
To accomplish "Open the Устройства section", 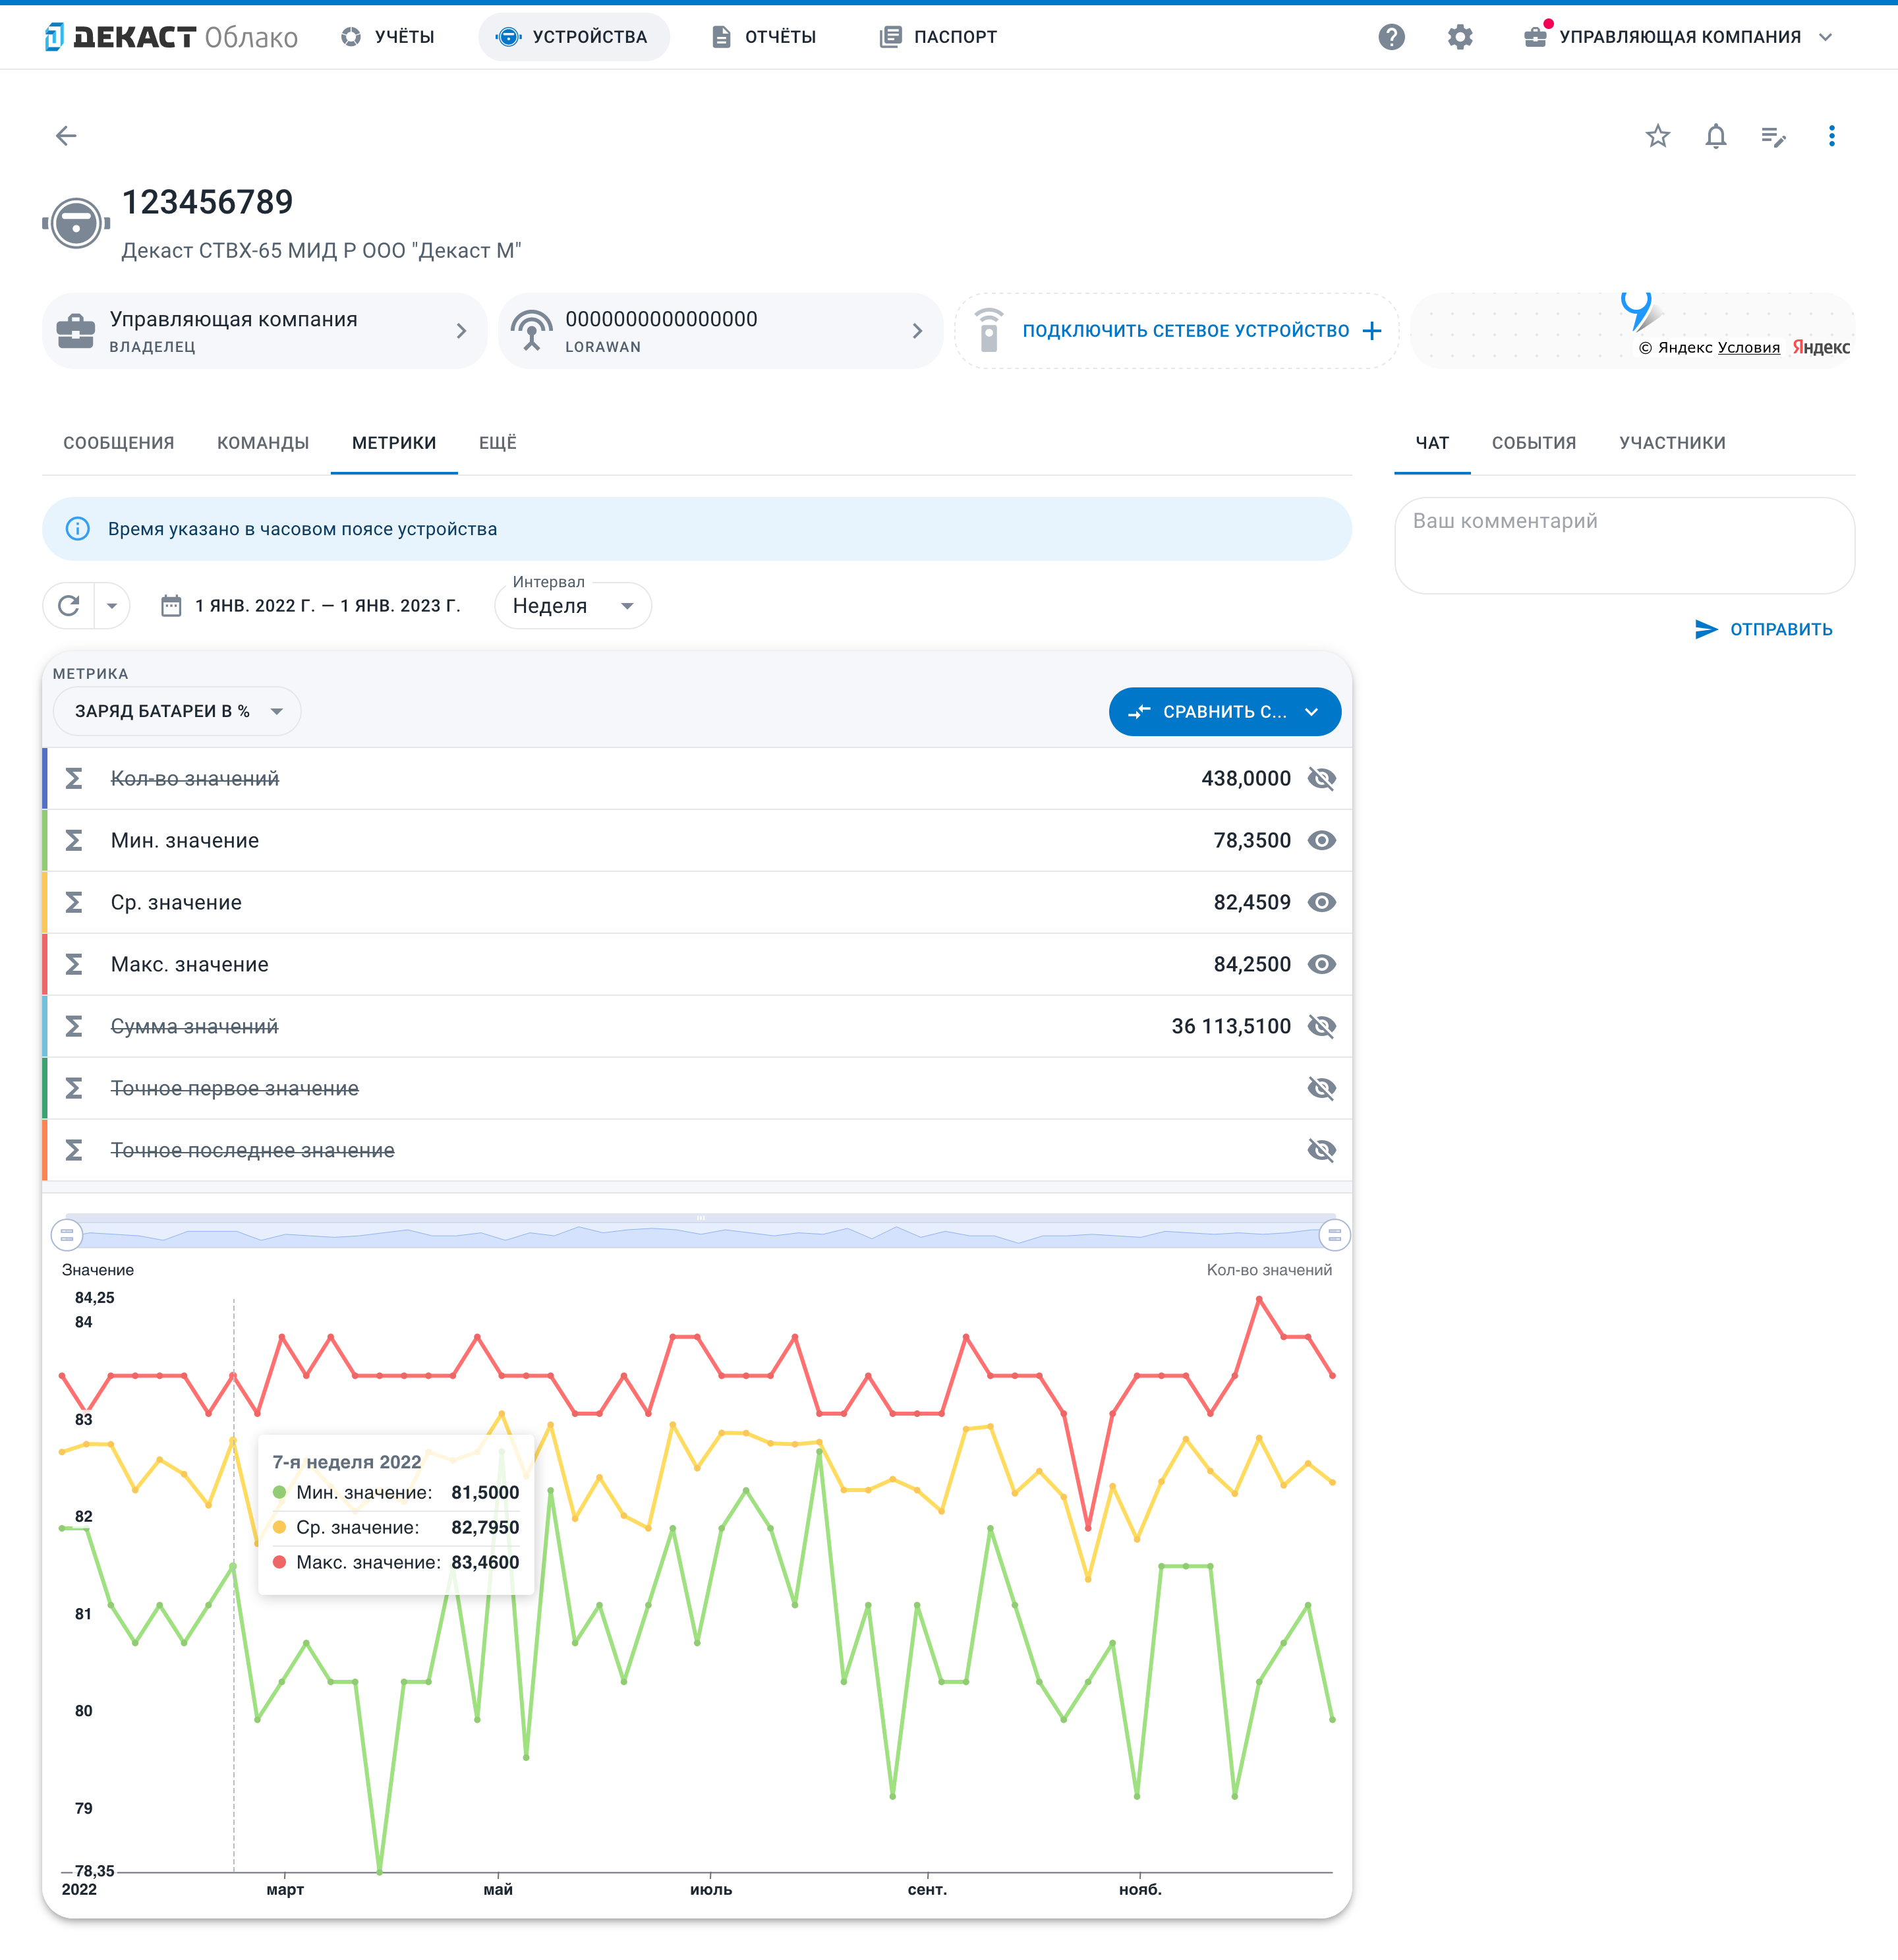I will pos(573,37).
